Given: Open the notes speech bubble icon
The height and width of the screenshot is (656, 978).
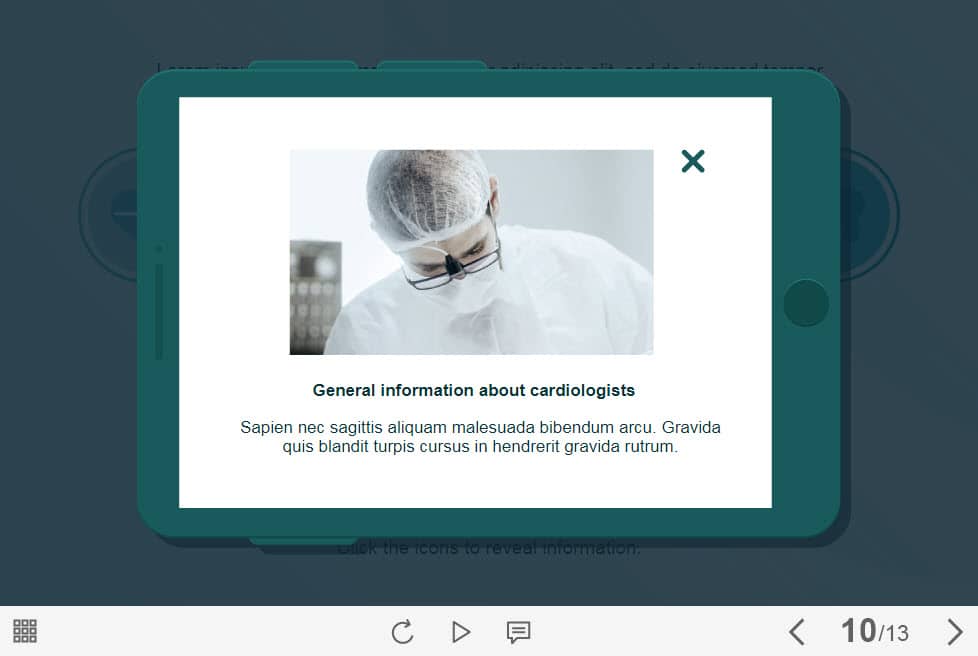Looking at the screenshot, I should (518, 632).
